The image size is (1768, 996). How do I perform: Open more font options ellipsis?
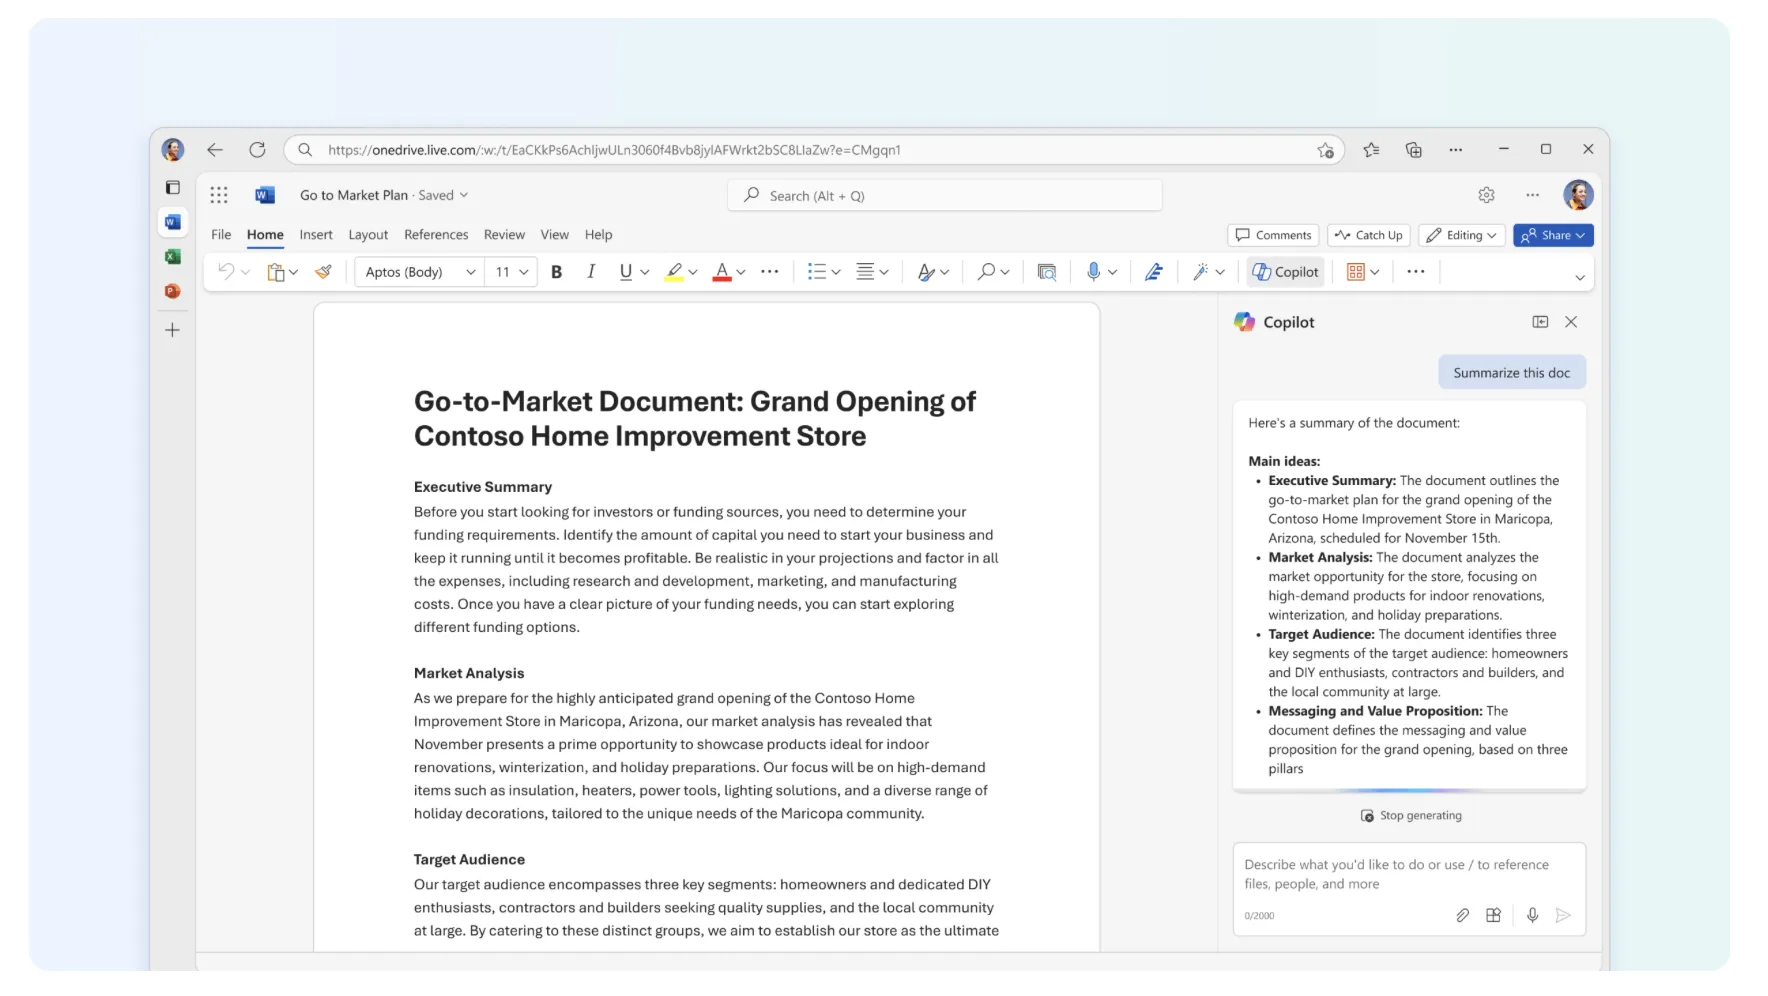[770, 272]
